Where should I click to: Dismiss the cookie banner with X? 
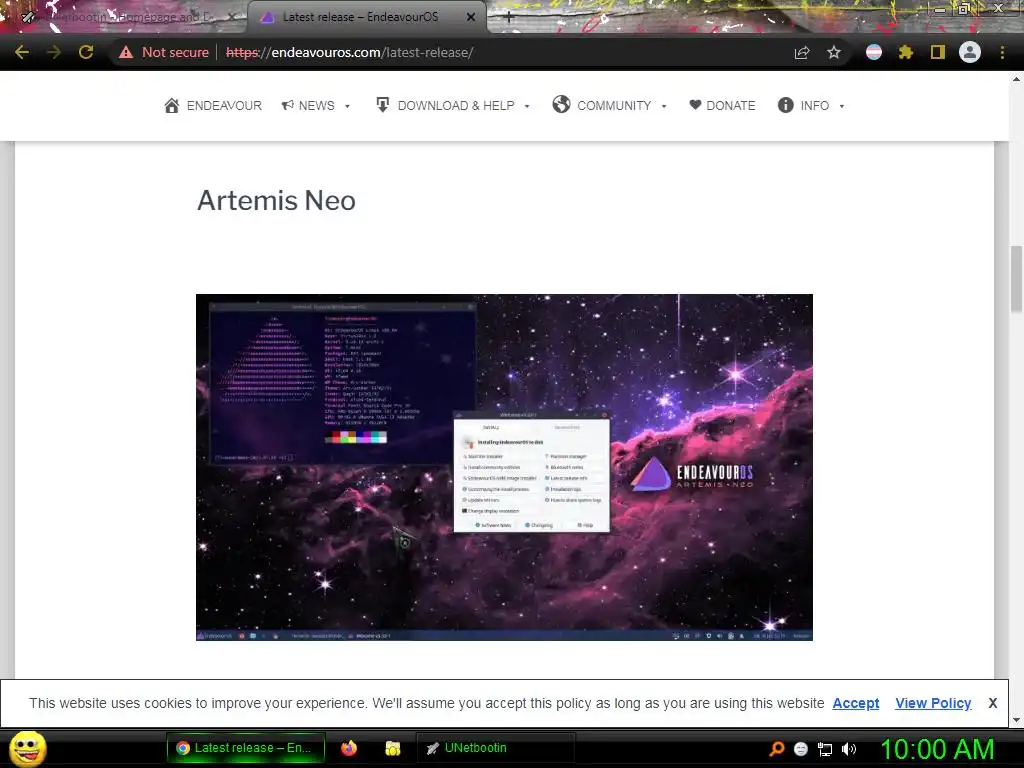pos(993,703)
